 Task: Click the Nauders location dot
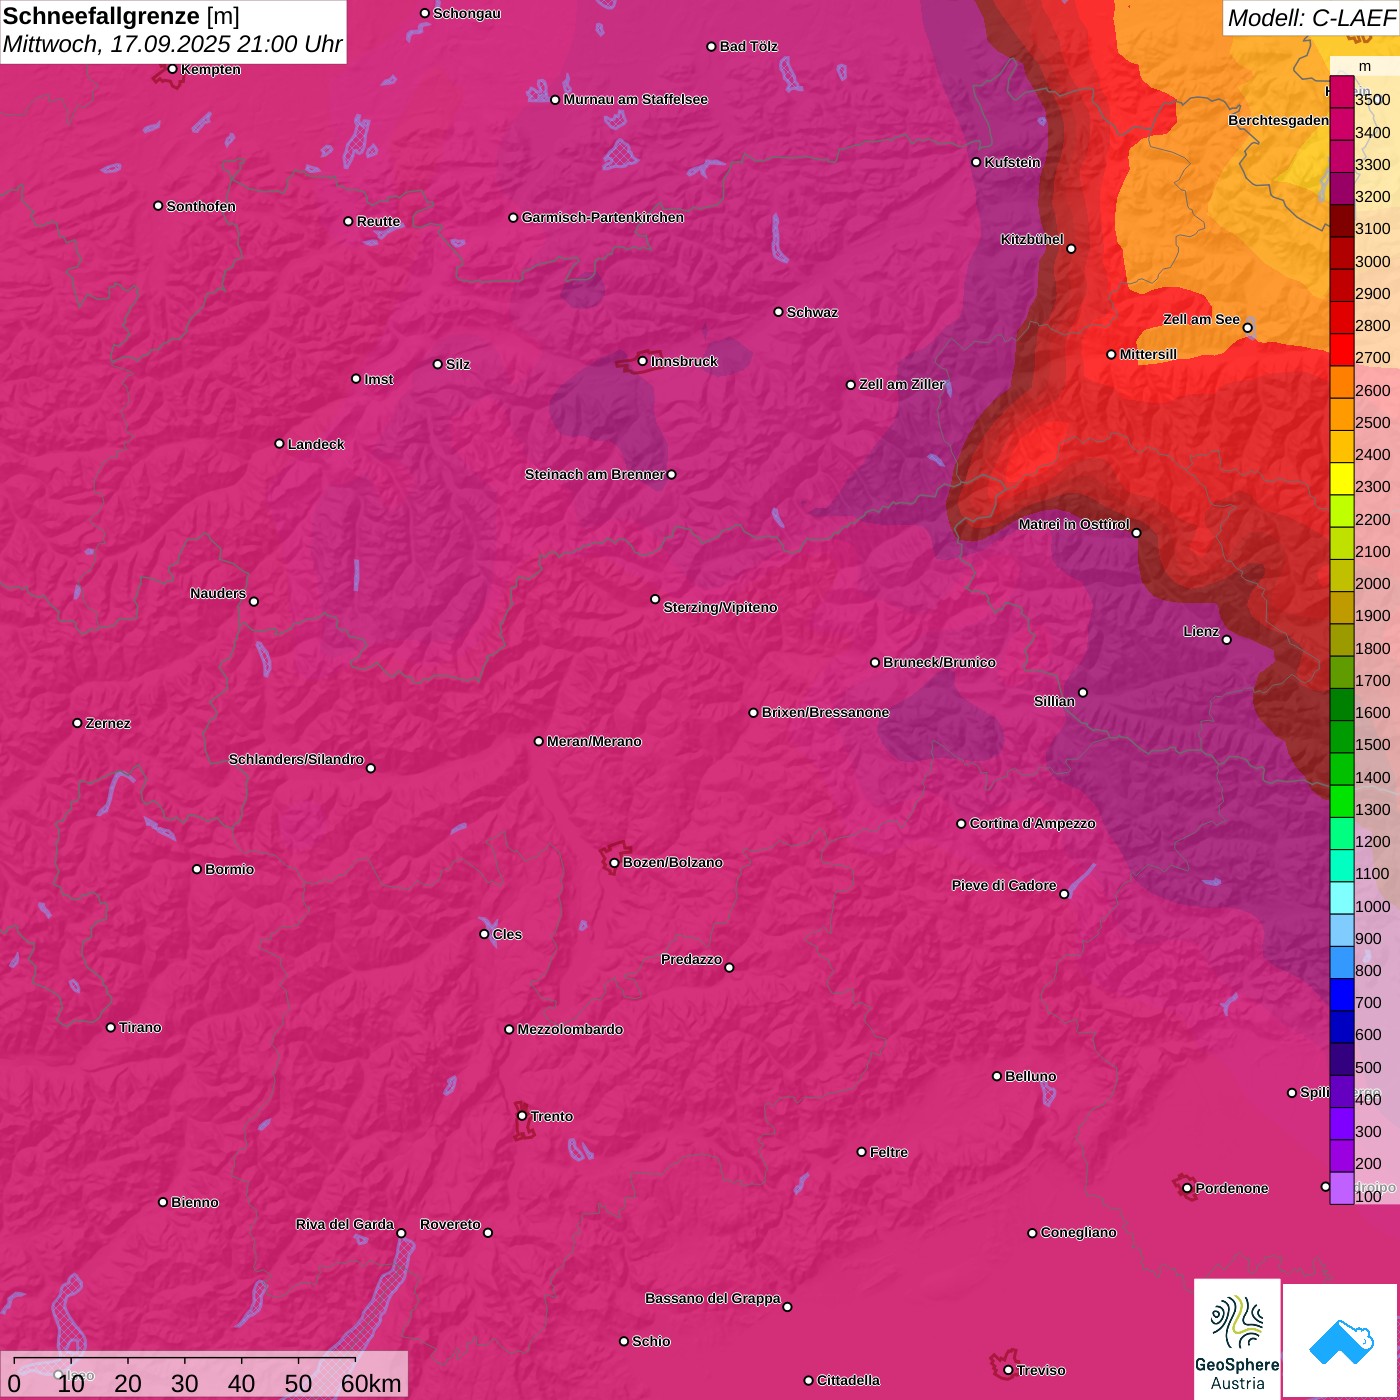point(254,601)
